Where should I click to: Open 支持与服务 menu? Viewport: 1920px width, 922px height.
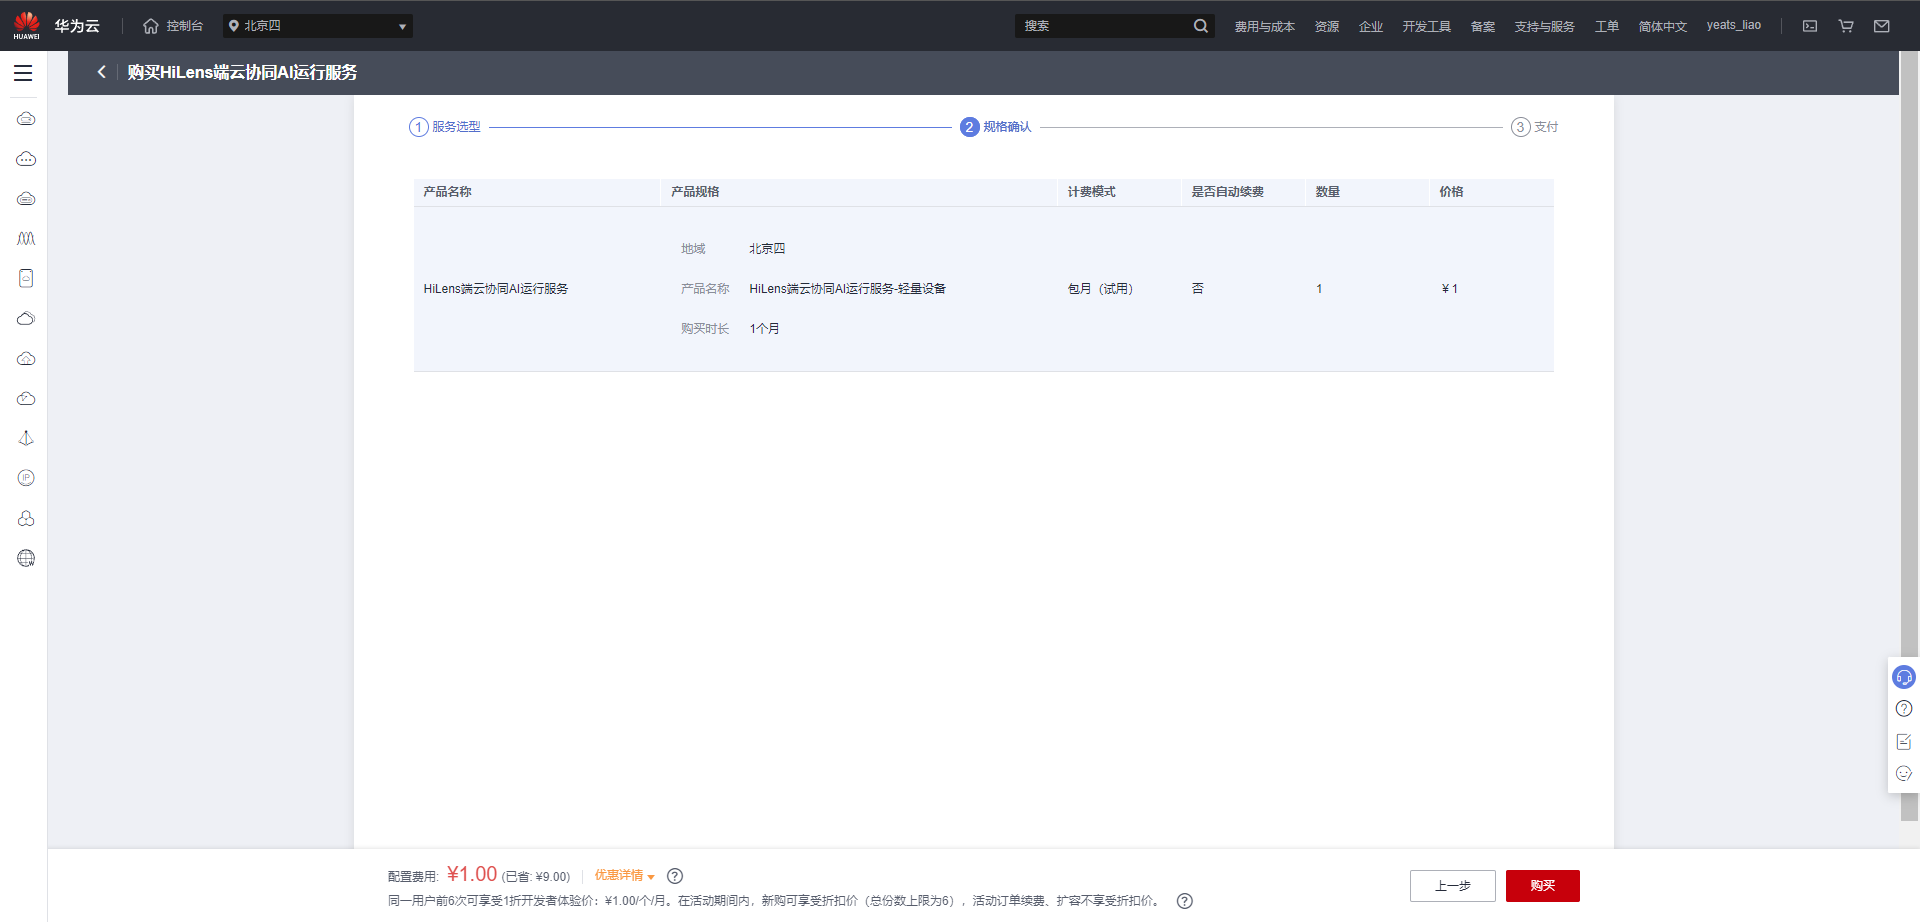tap(1544, 26)
